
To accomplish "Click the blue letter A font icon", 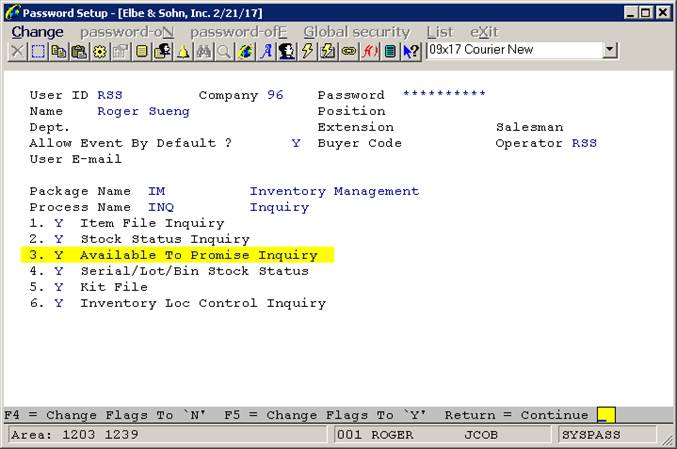I will [x=266, y=52].
